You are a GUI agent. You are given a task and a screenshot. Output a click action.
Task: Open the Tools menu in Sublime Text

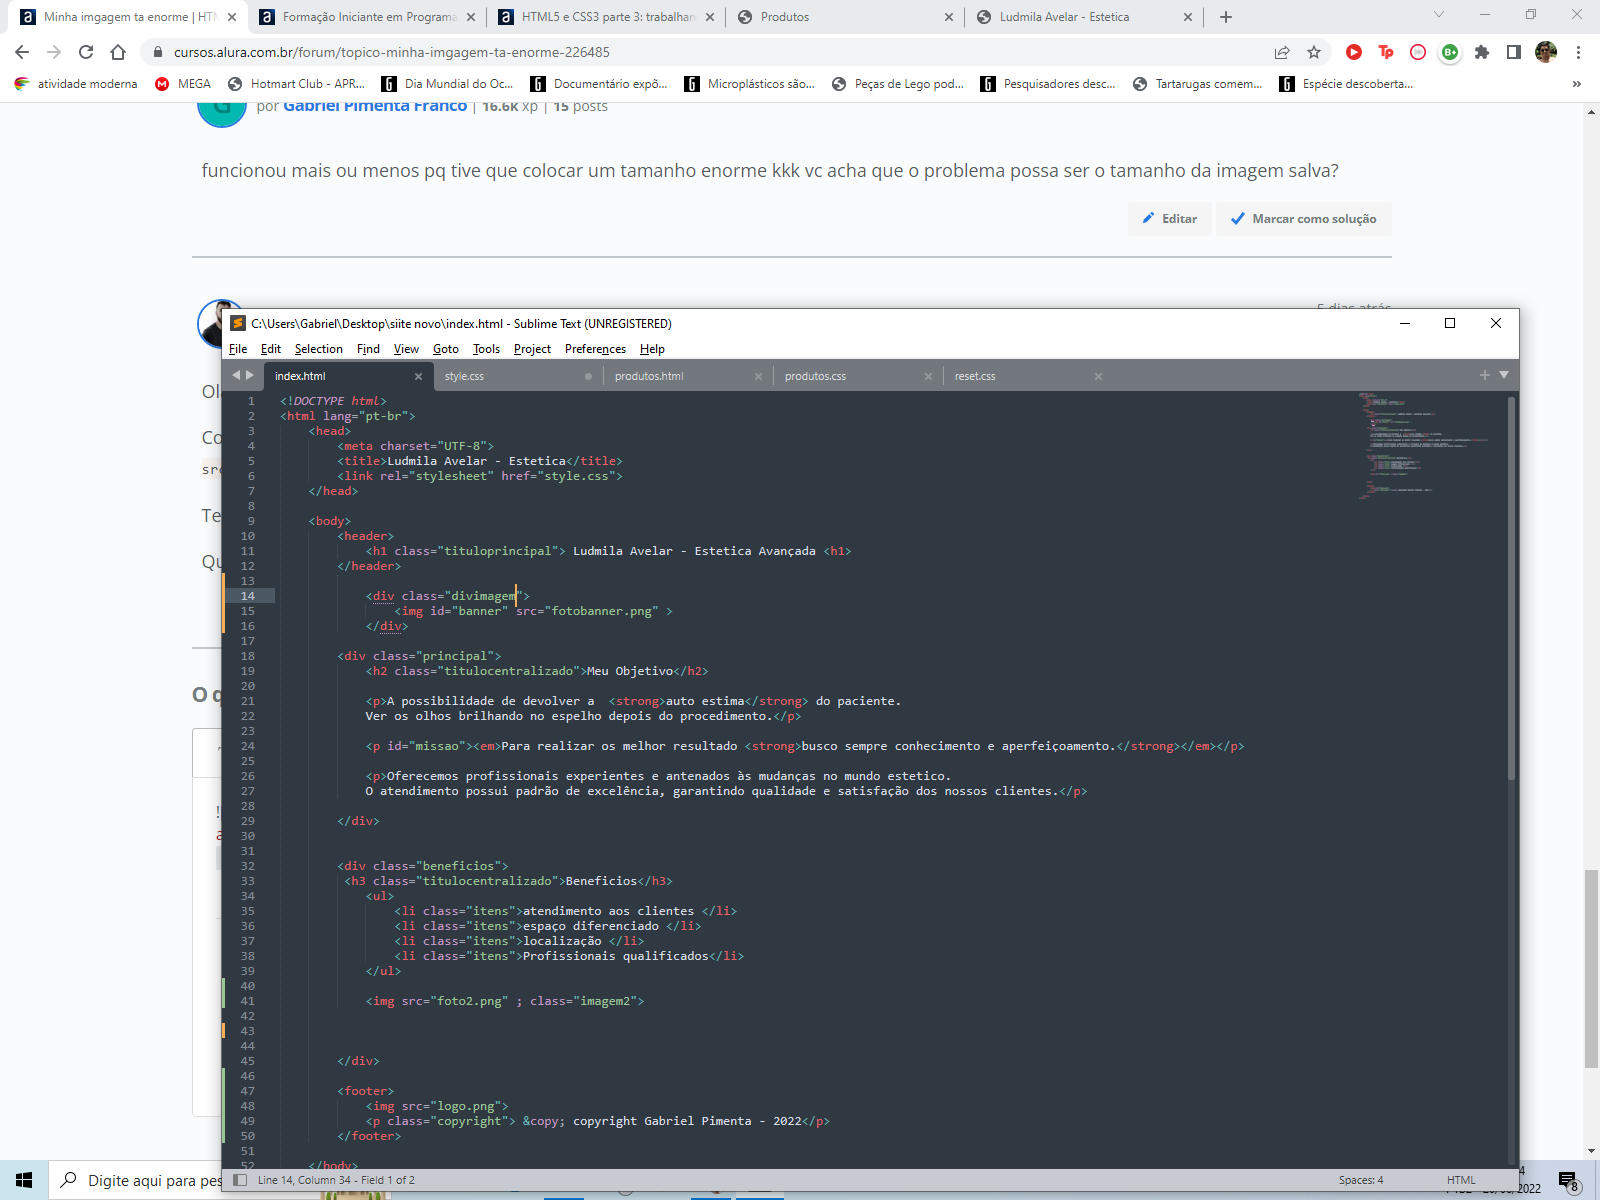pyautogui.click(x=486, y=349)
